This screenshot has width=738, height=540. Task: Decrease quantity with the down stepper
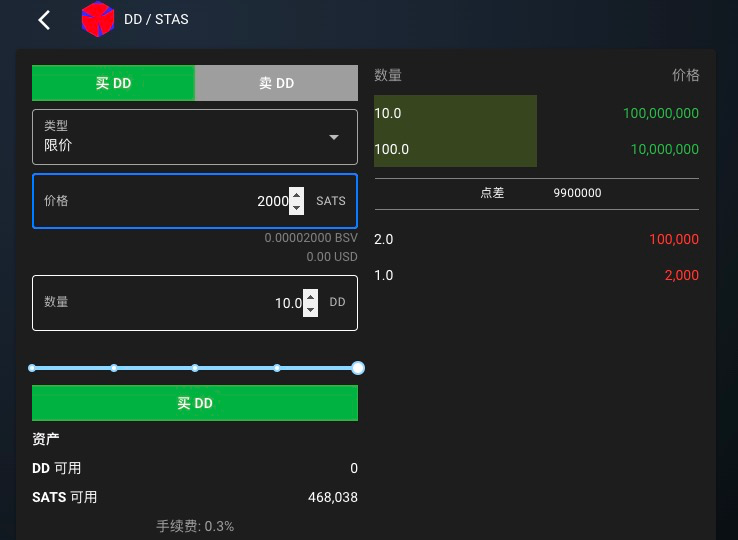coord(310,310)
